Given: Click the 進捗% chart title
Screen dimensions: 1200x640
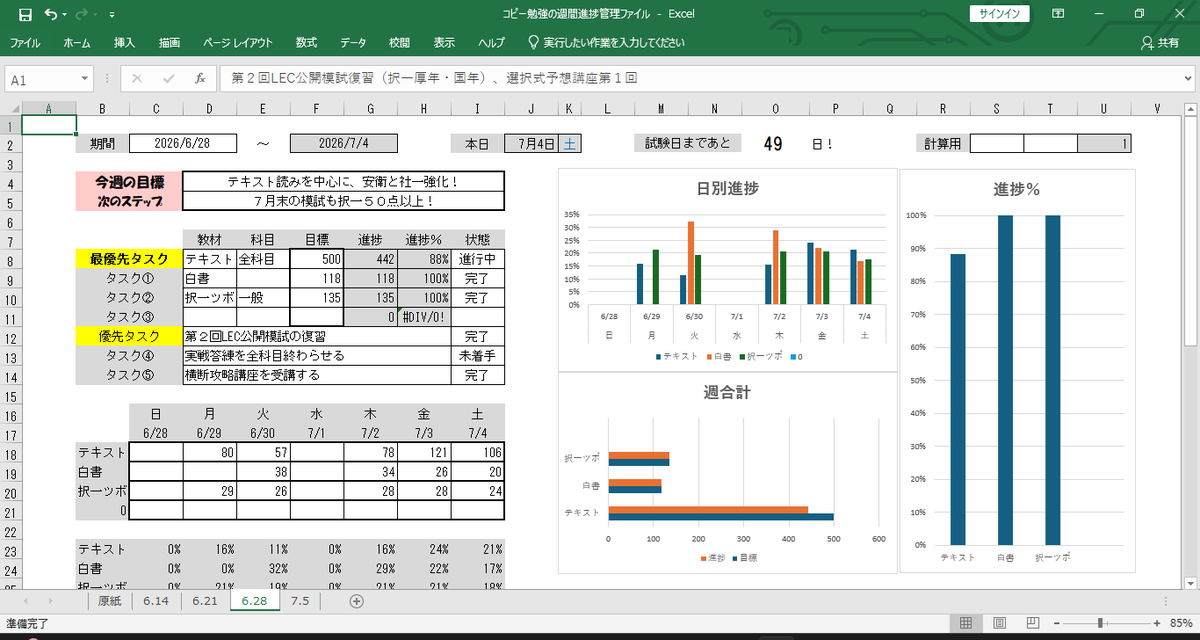Looking at the screenshot, I should [1019, 190].
